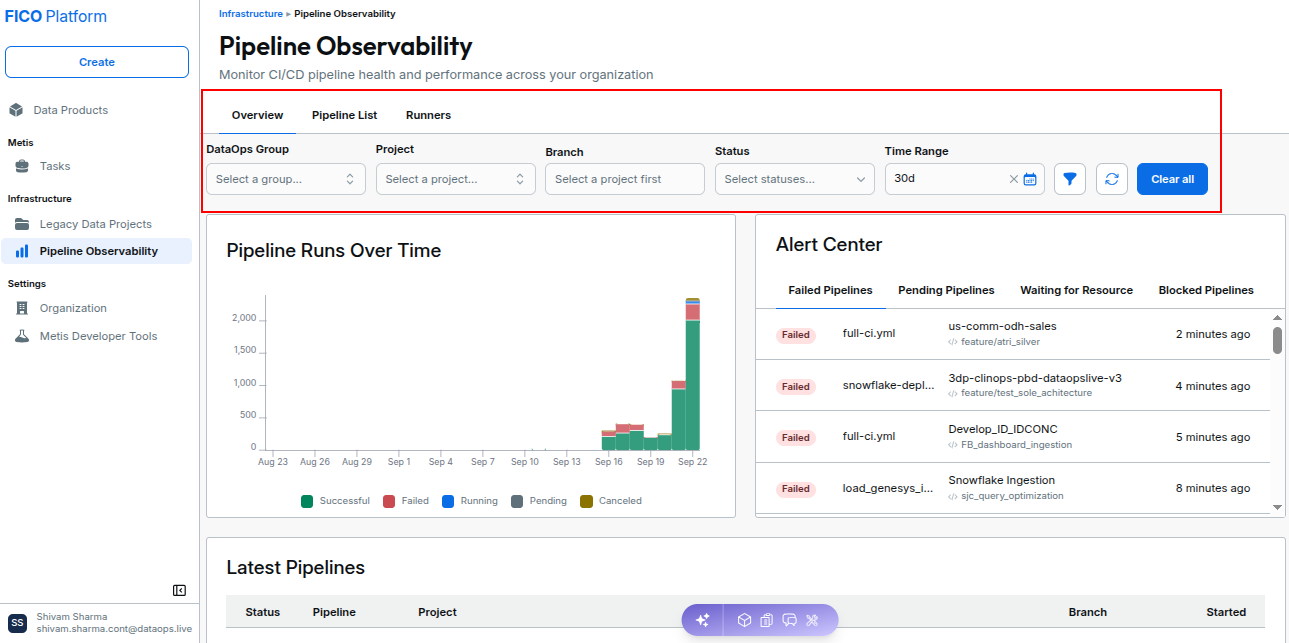Screen dimensions: 1289x643
Task: Click the Started column header
Action: click(x=1226, y=612)
